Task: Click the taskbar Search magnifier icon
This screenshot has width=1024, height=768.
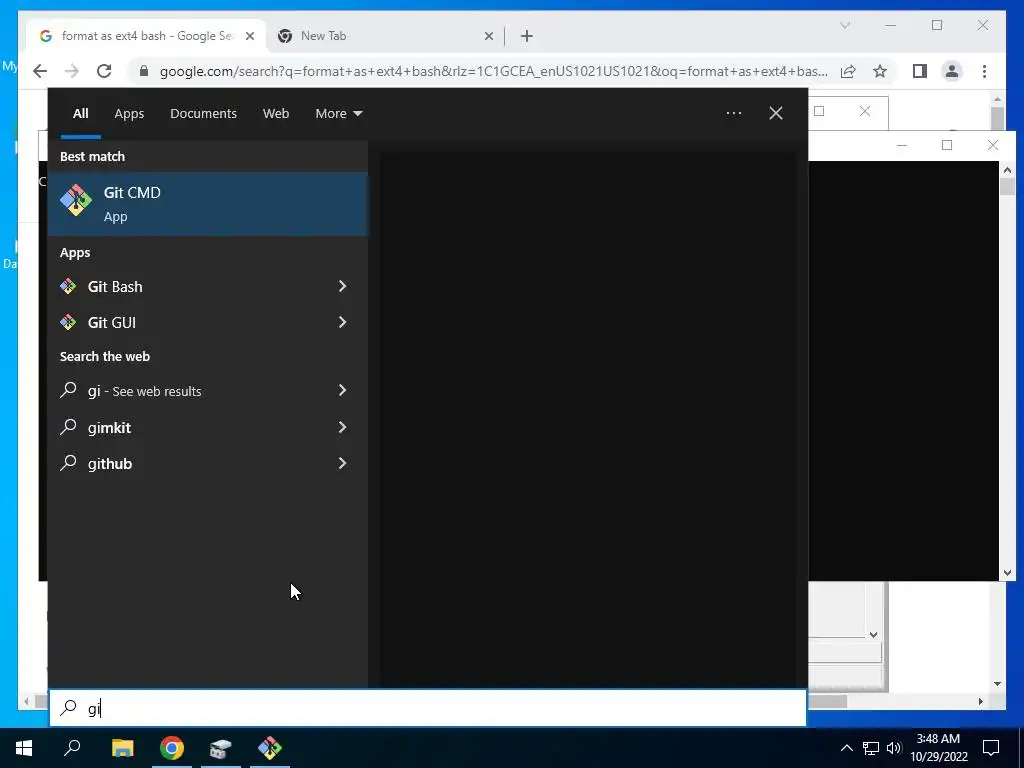Action: pos(72,748)
